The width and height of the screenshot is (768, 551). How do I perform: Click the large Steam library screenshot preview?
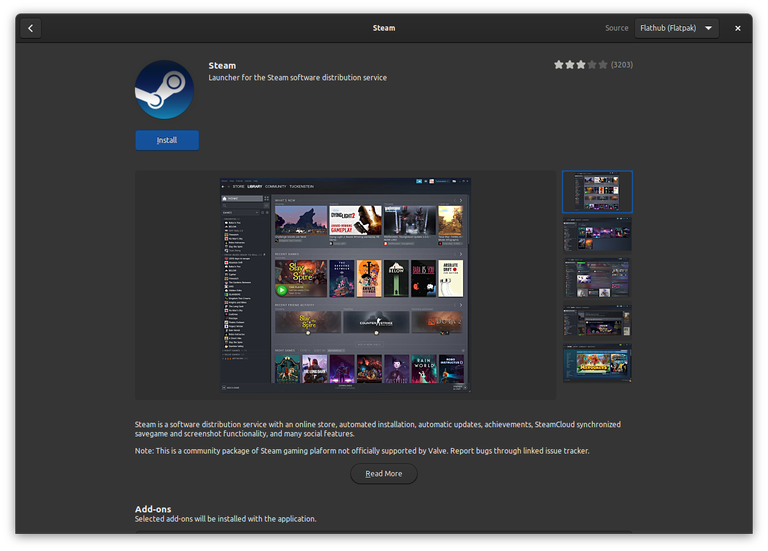(345, 285)
